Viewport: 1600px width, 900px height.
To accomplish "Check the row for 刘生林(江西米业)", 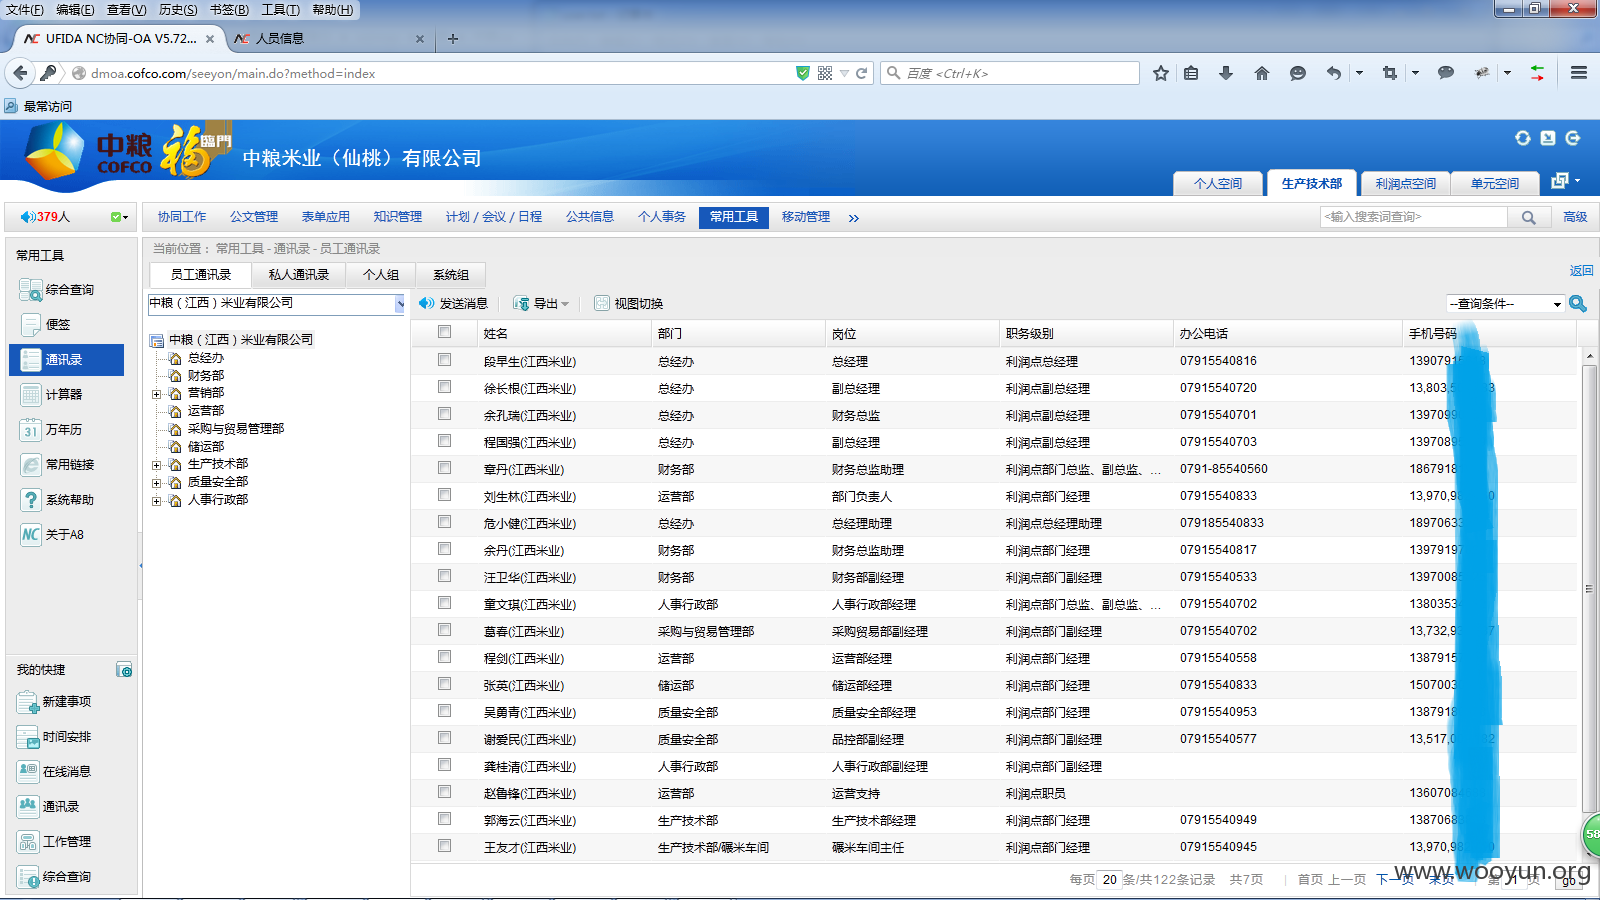I will (x=444, y=495).
